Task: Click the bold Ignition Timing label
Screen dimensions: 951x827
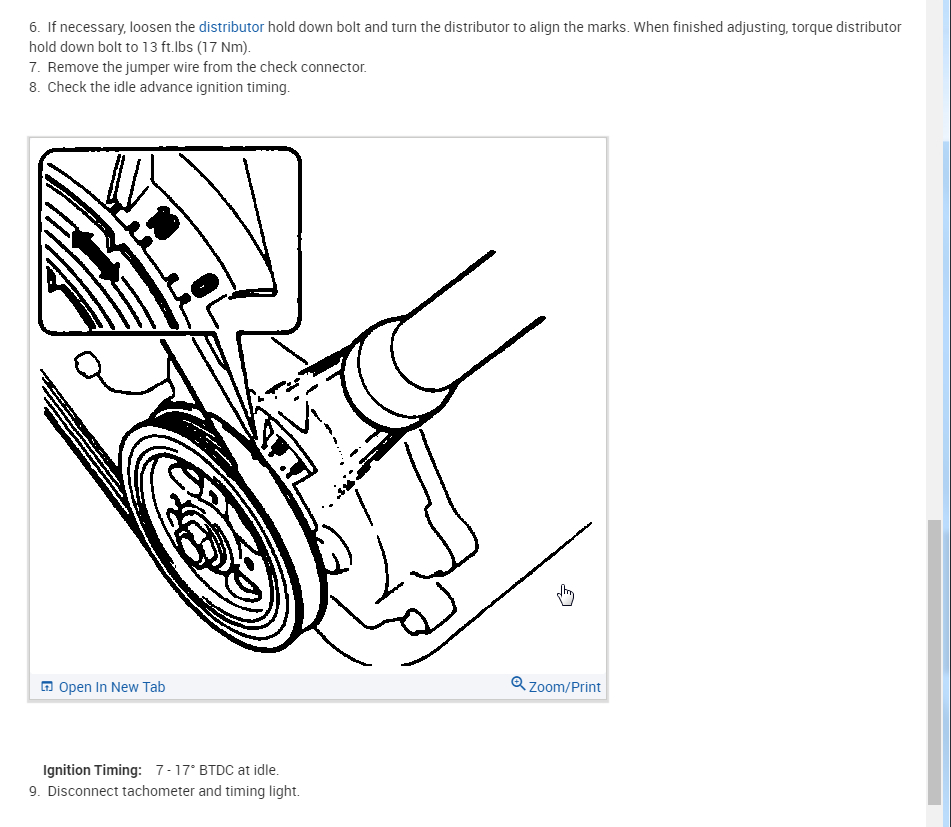Action: tap(92, 770)
